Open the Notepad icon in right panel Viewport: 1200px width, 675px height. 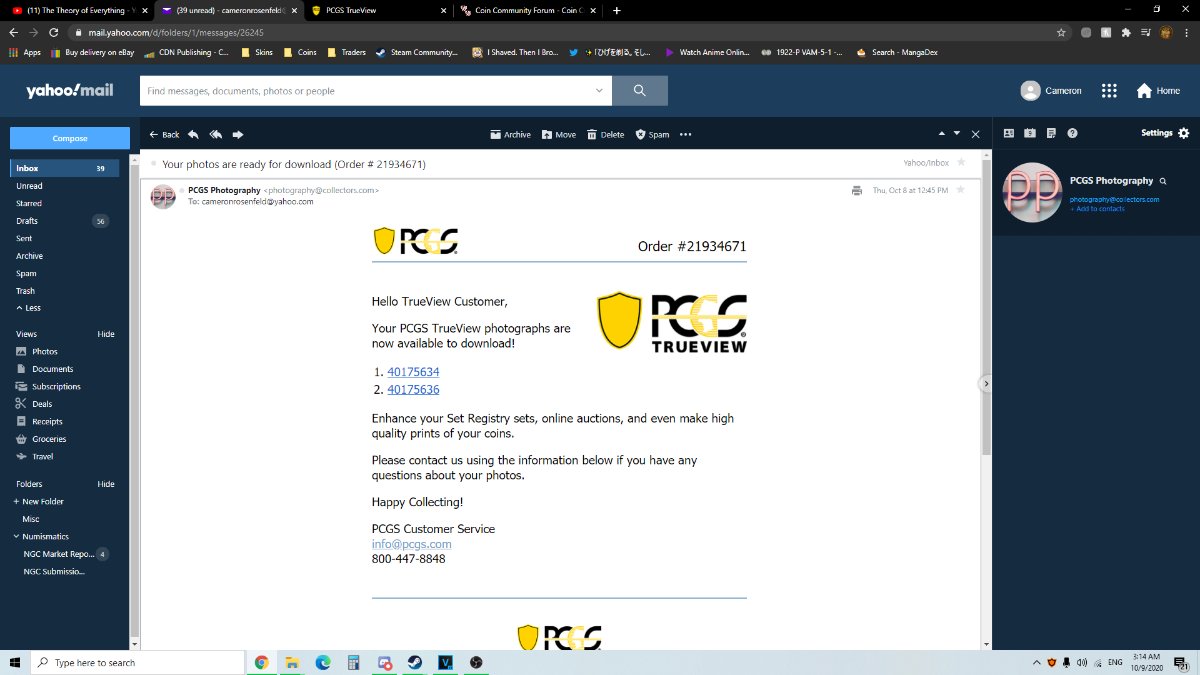pyautogui.click(x=1051, y=133)
